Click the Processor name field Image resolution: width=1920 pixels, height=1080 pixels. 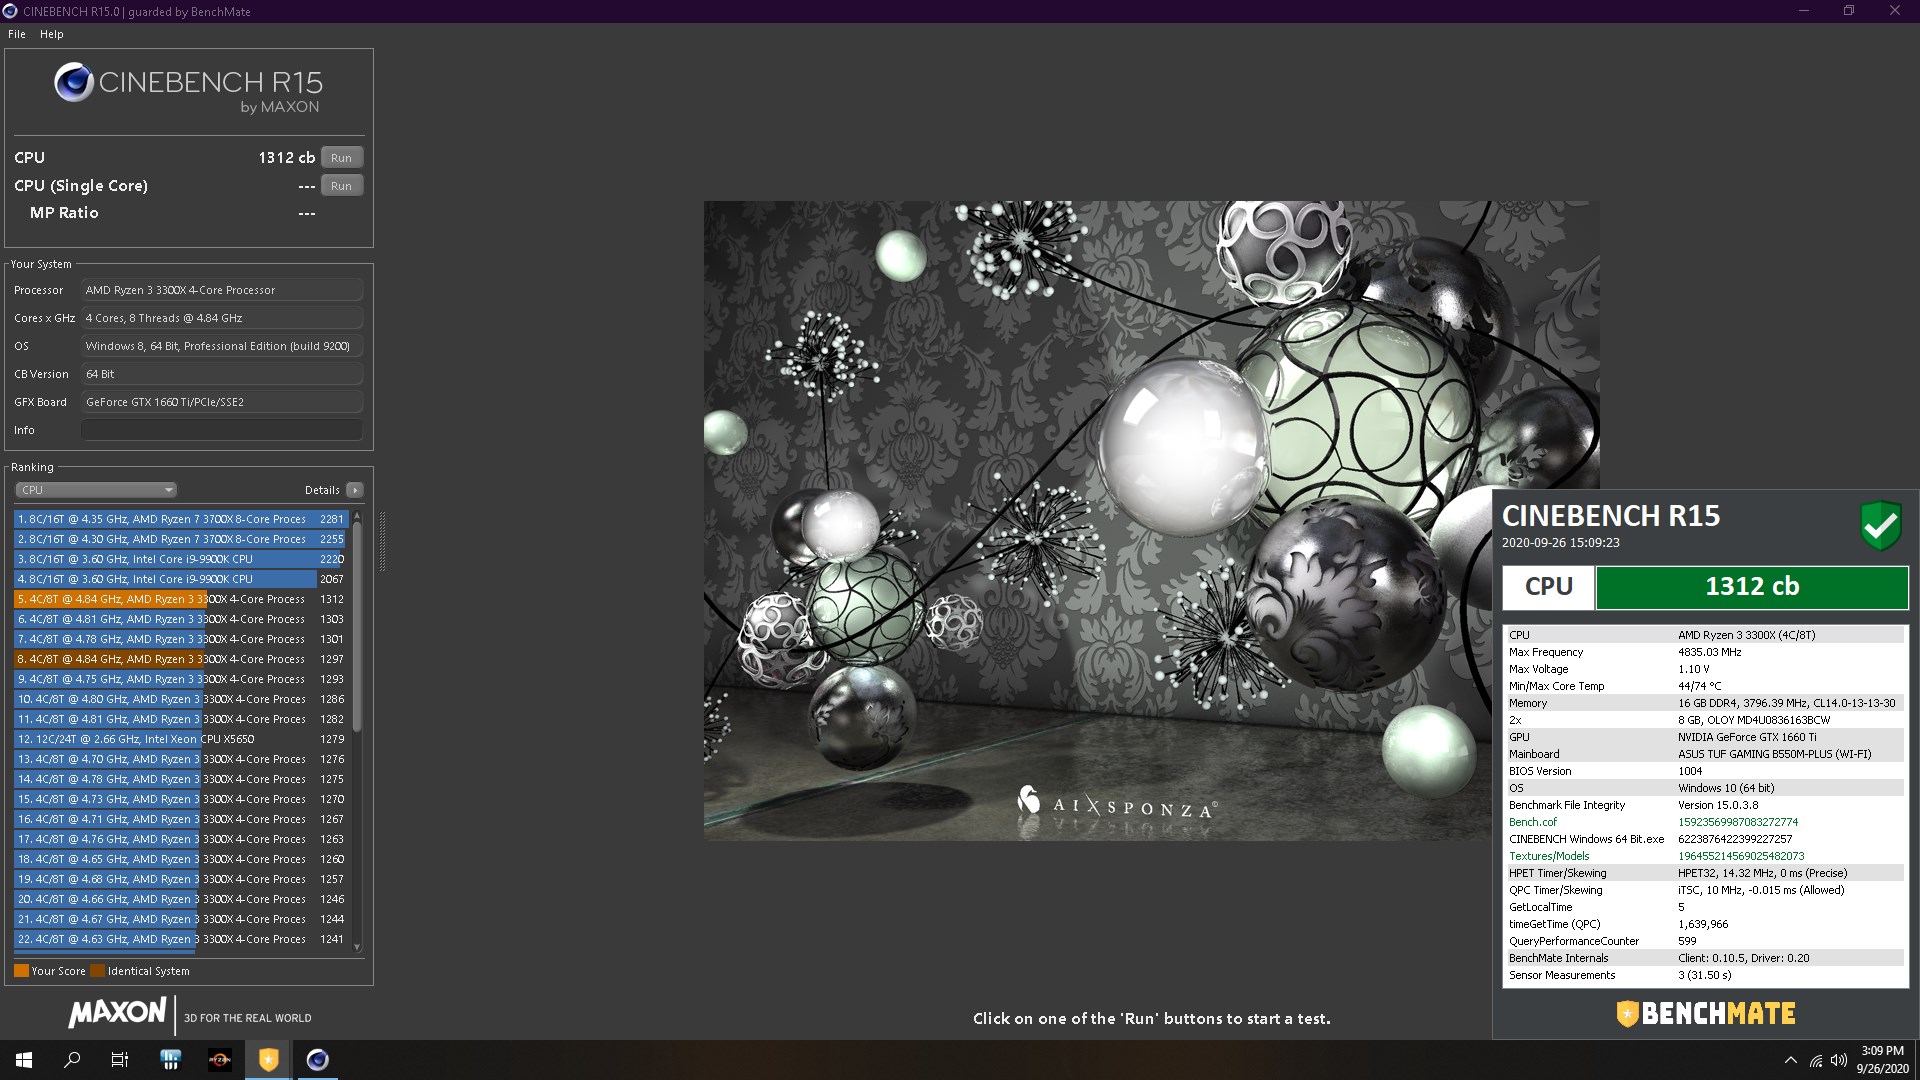[x=222, y=290]
